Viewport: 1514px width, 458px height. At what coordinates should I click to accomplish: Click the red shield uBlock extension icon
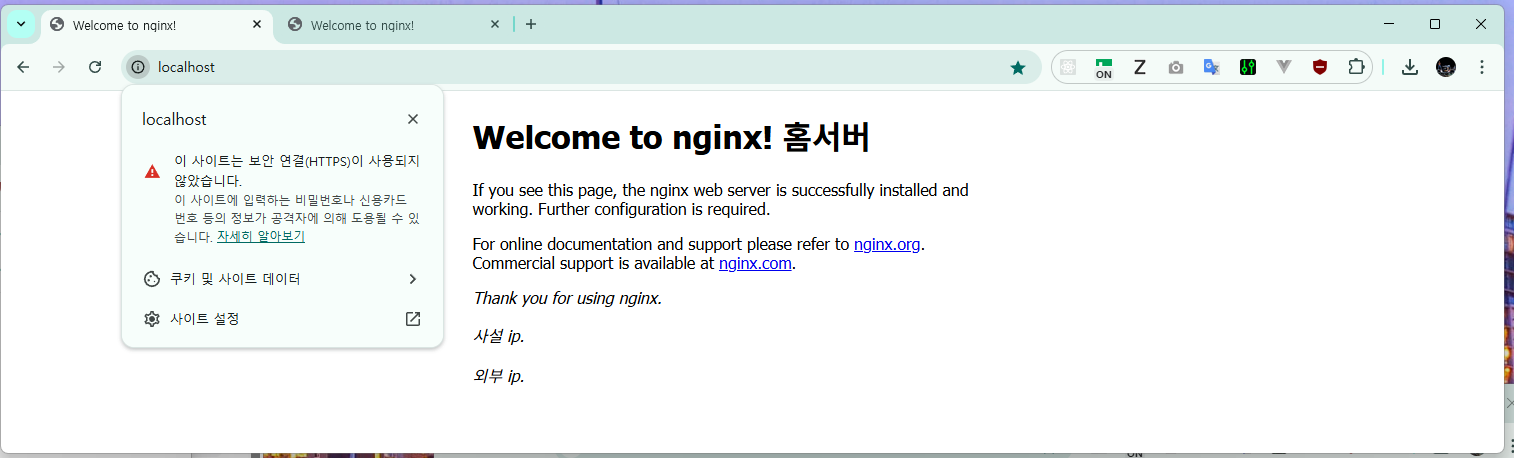[x=1320, y=67]
